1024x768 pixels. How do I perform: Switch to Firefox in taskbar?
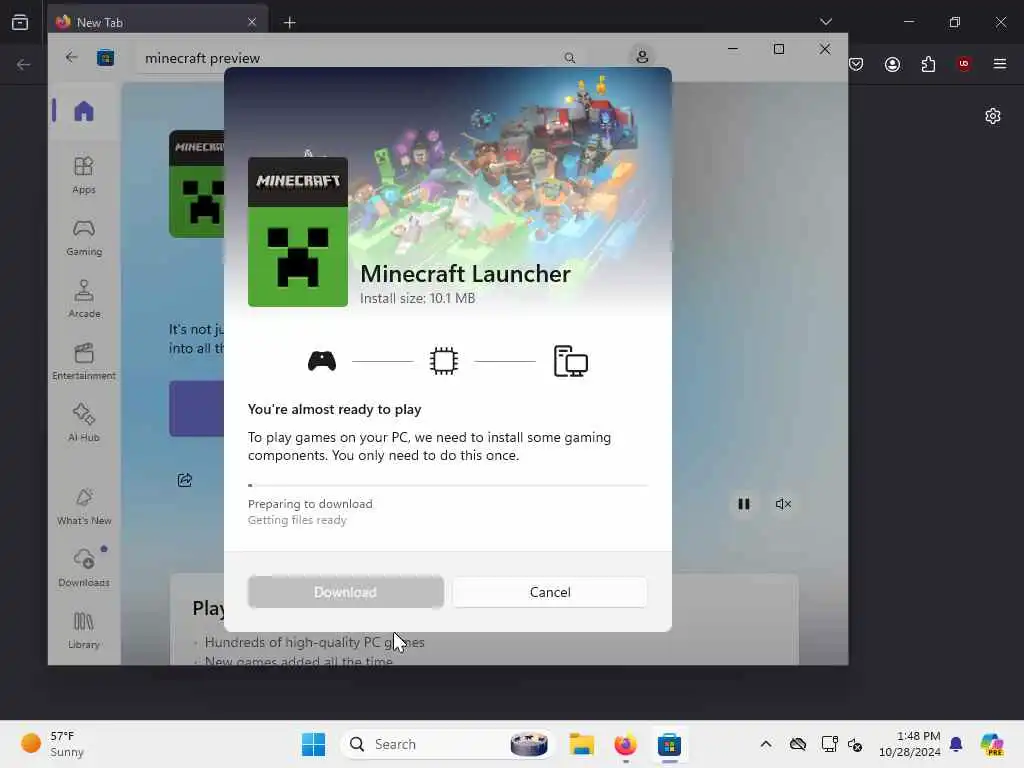coord(625,744)
